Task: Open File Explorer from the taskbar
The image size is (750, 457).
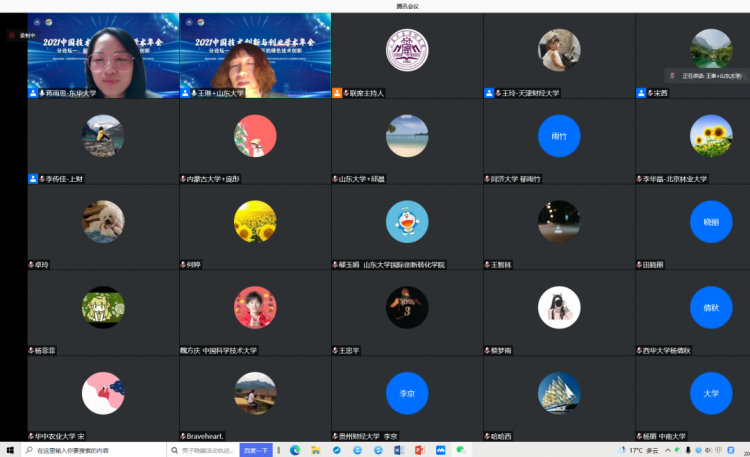Action: coord(316,450)
